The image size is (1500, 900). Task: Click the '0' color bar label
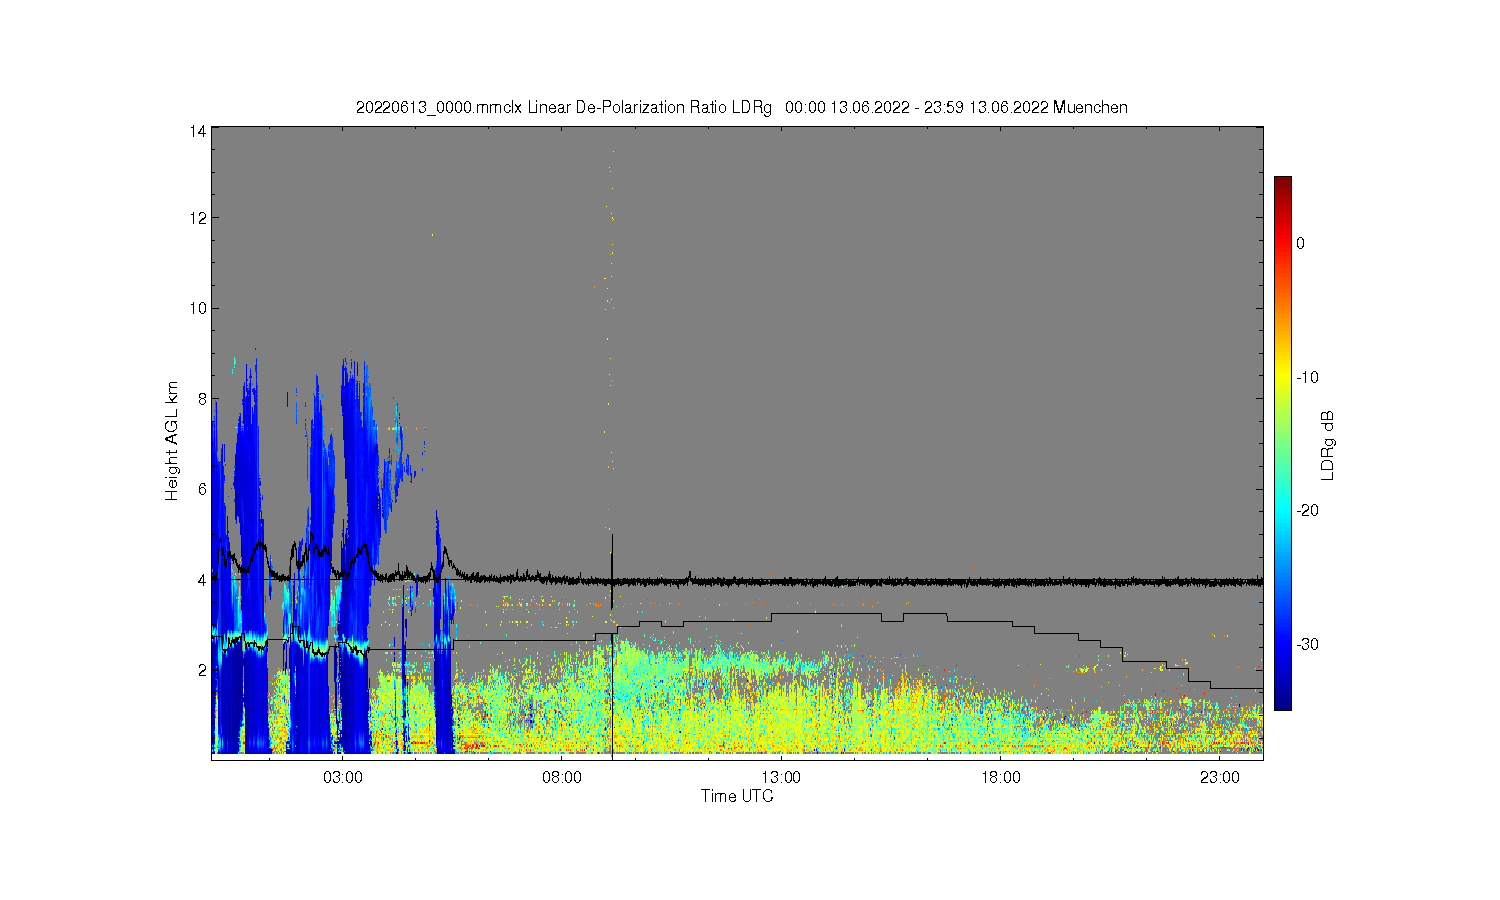pos(1300,243)
